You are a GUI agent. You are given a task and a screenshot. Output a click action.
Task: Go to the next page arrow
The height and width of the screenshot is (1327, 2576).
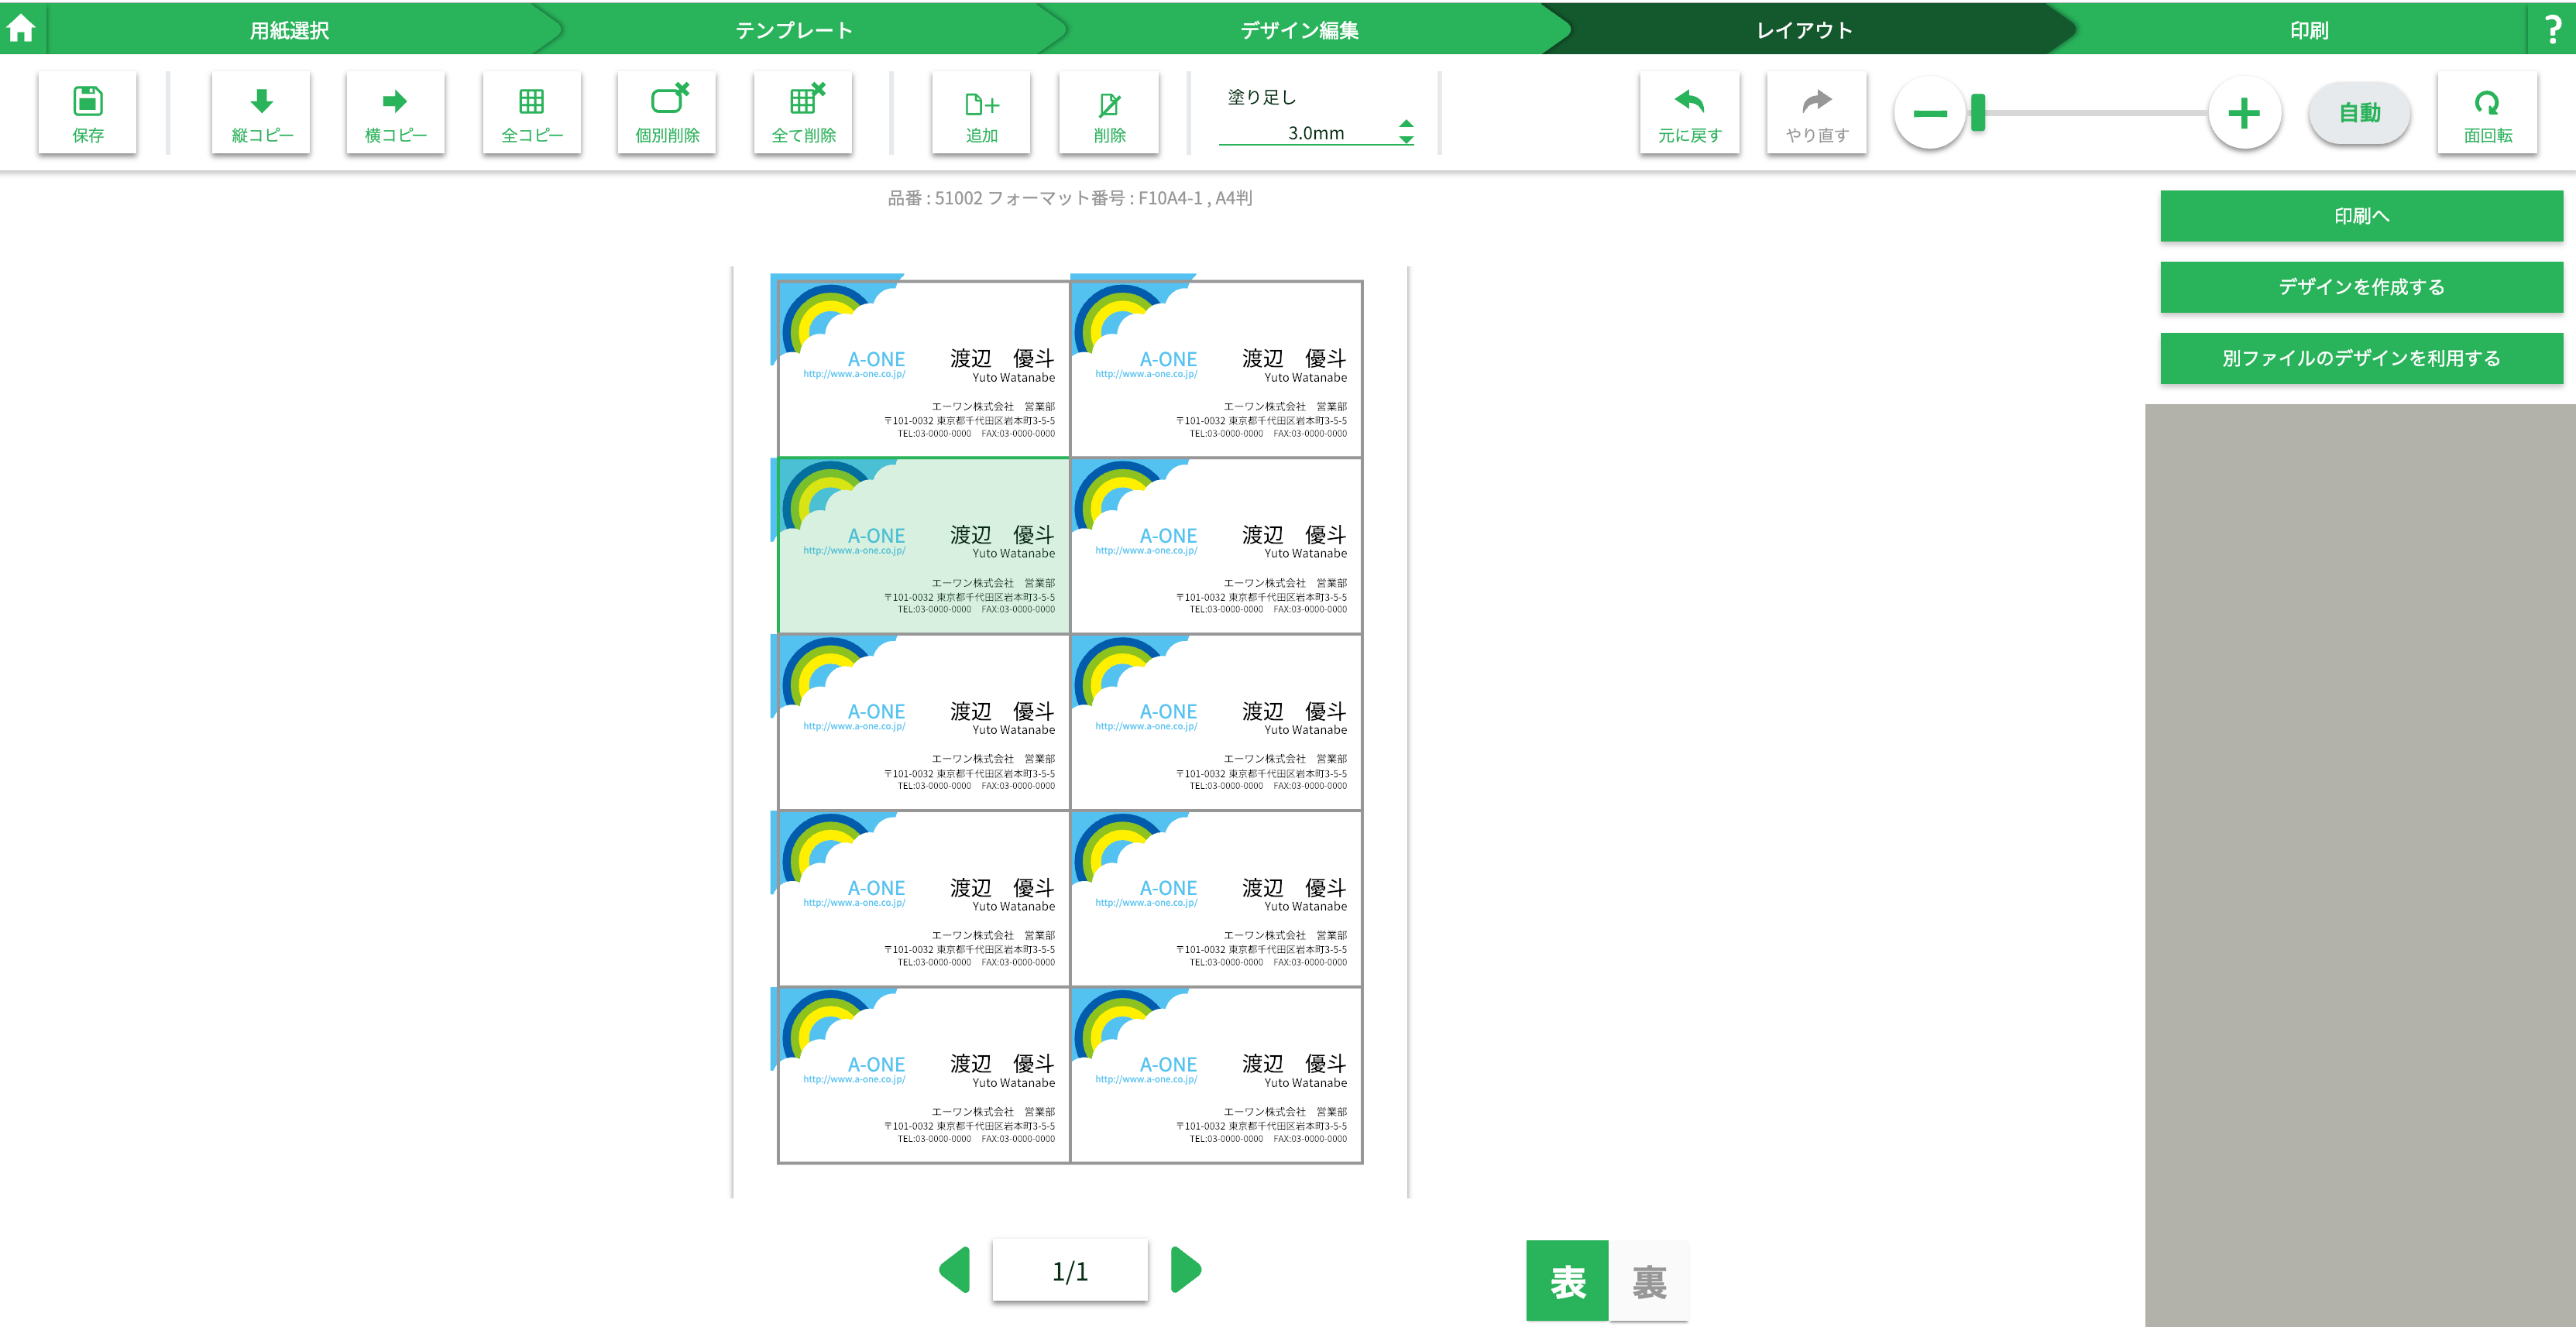[x=1185, y=1270]
